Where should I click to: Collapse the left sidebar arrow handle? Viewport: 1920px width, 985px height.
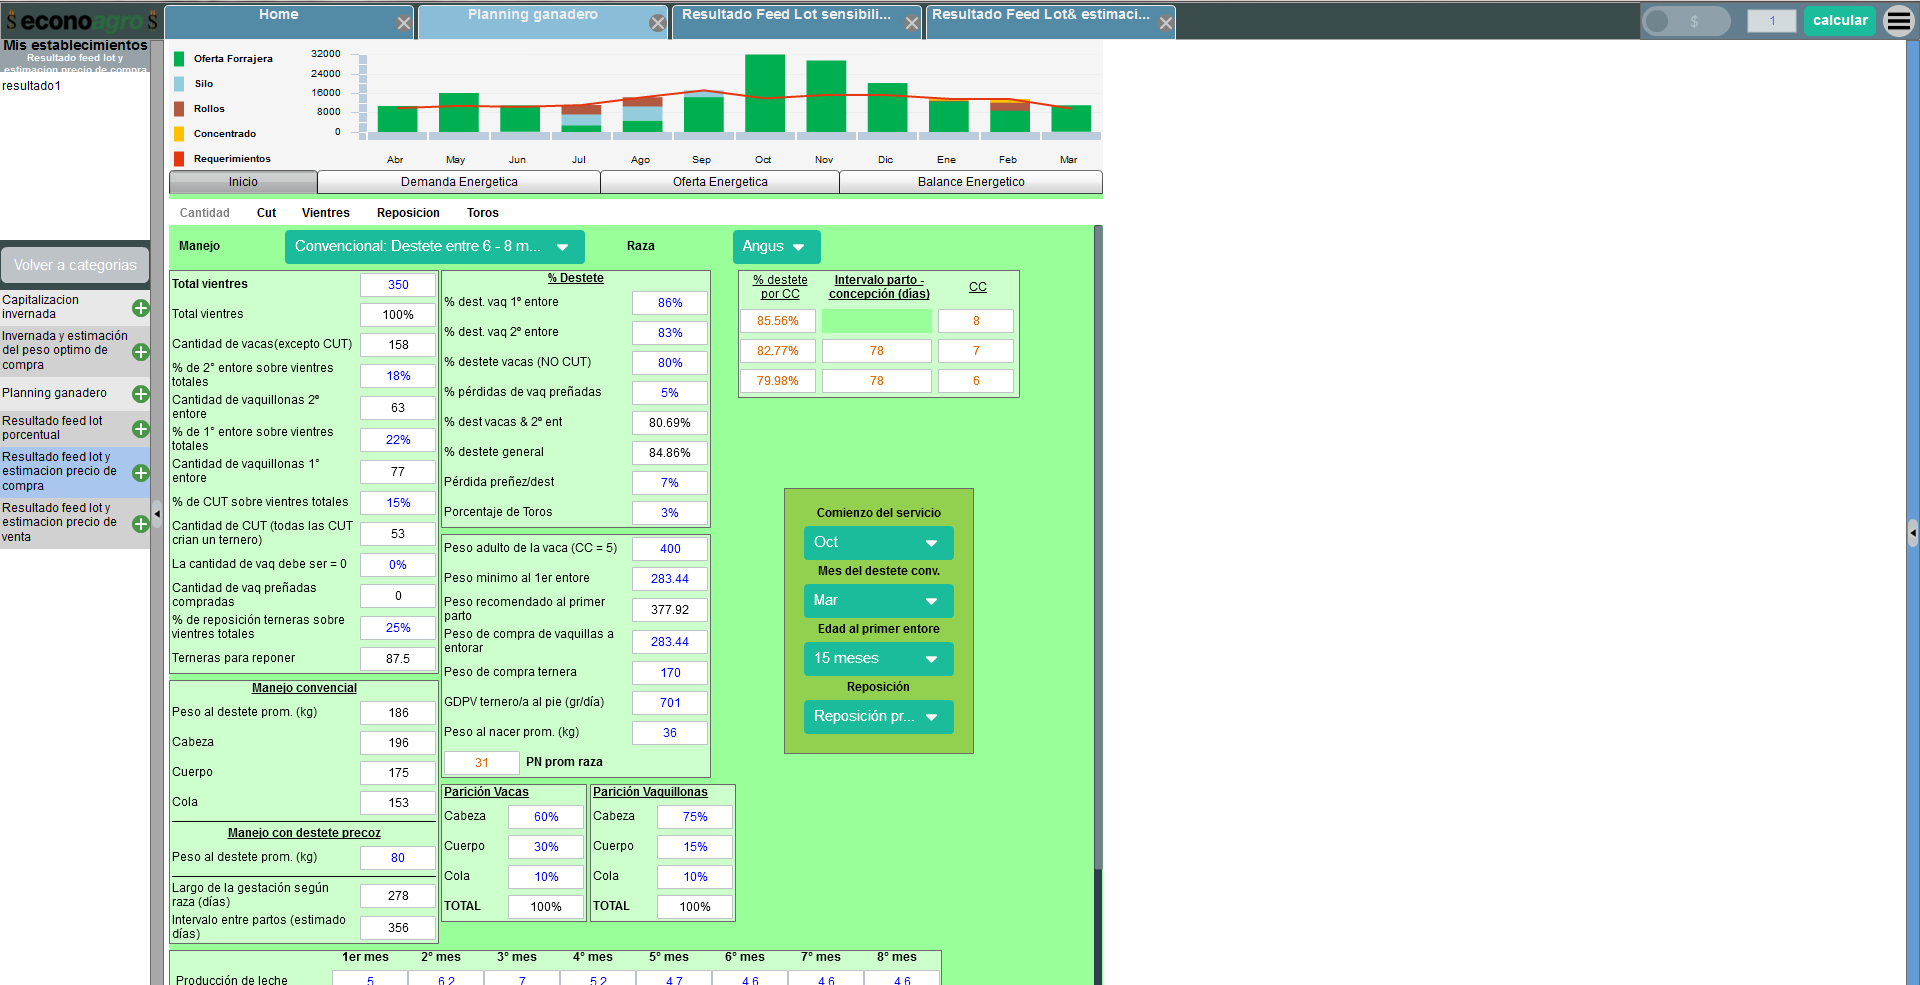157,514
